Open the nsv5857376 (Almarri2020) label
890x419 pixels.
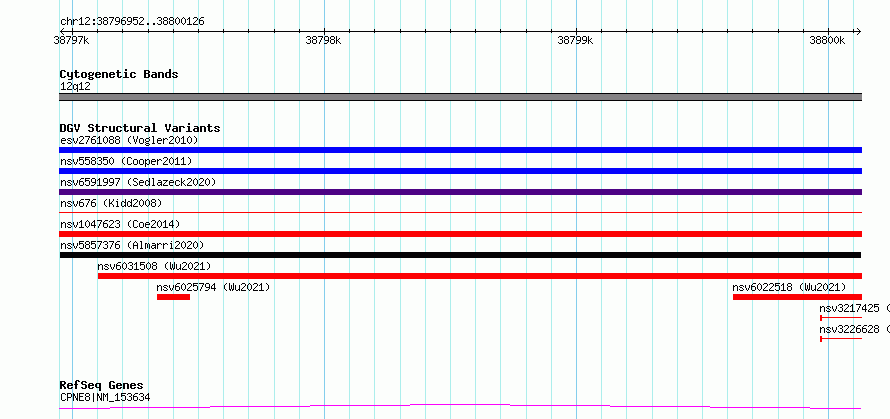(132, 245)
